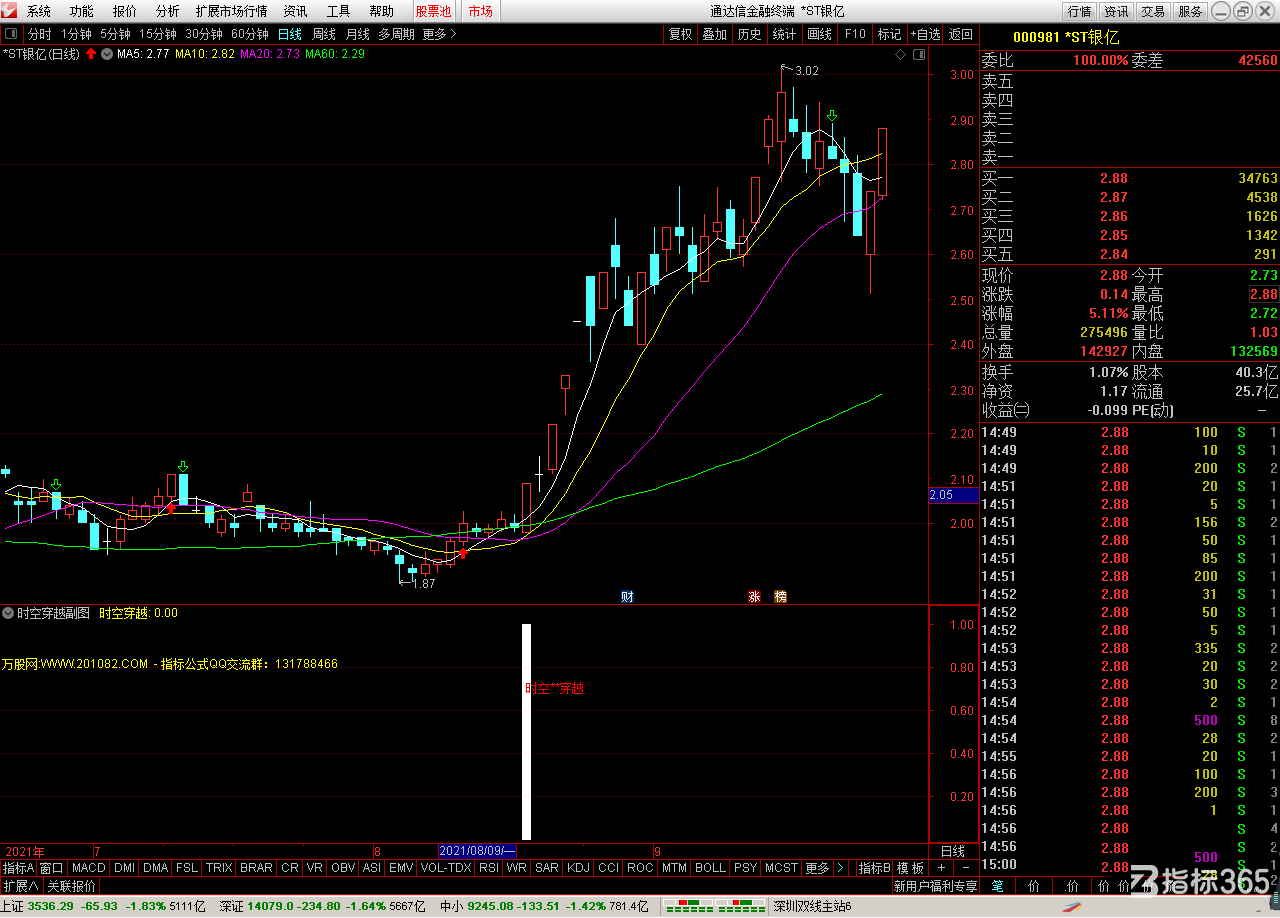Click 返回 to go back
The image size is (1280, 918).
pos(961,34)
